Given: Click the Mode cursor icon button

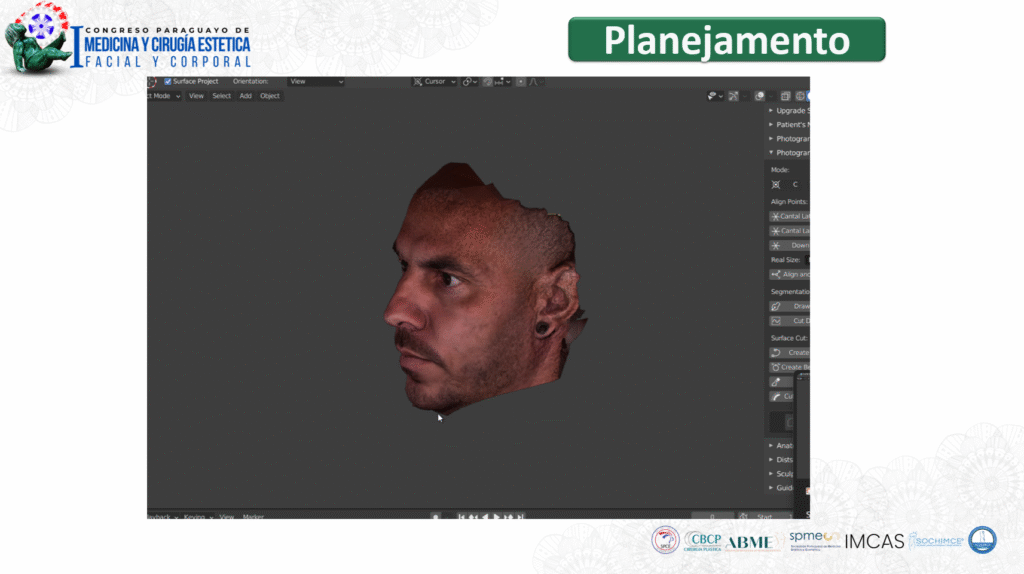Looking at the screenshot, I should click(776, 185).
